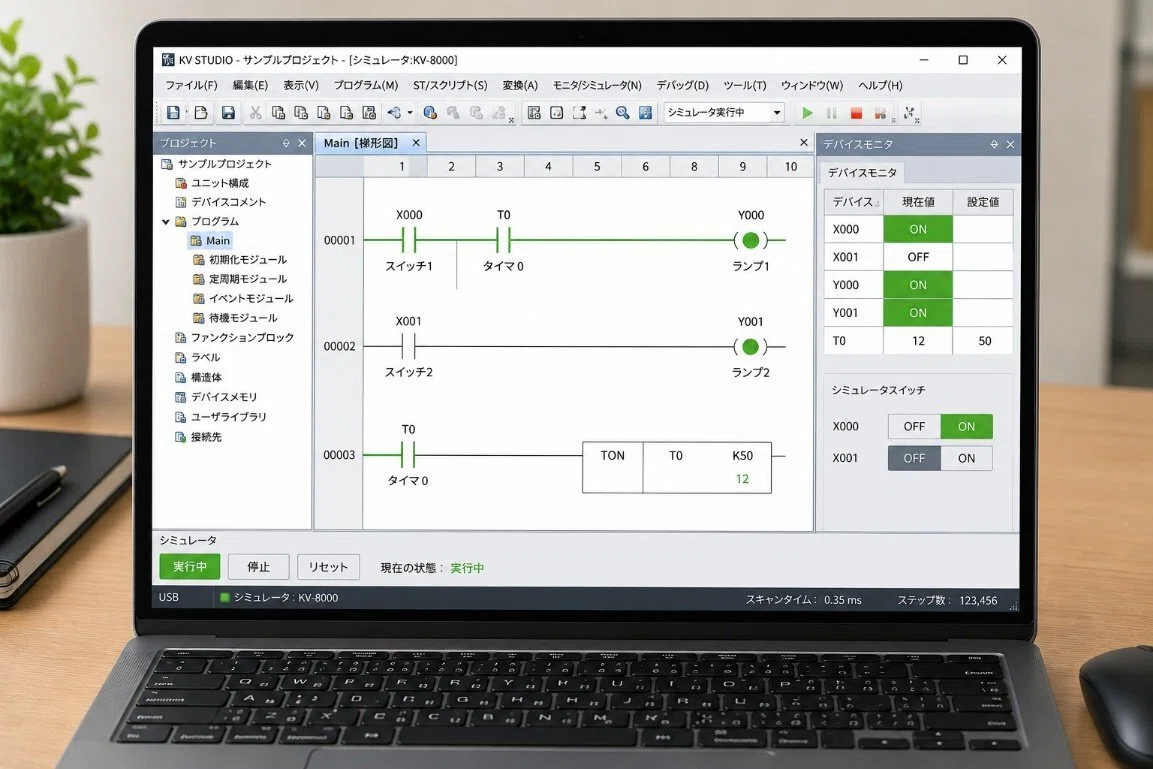Switch X001 simulator switch to ON
Screen dimensions: 1153x769
(x=966, y=458)
